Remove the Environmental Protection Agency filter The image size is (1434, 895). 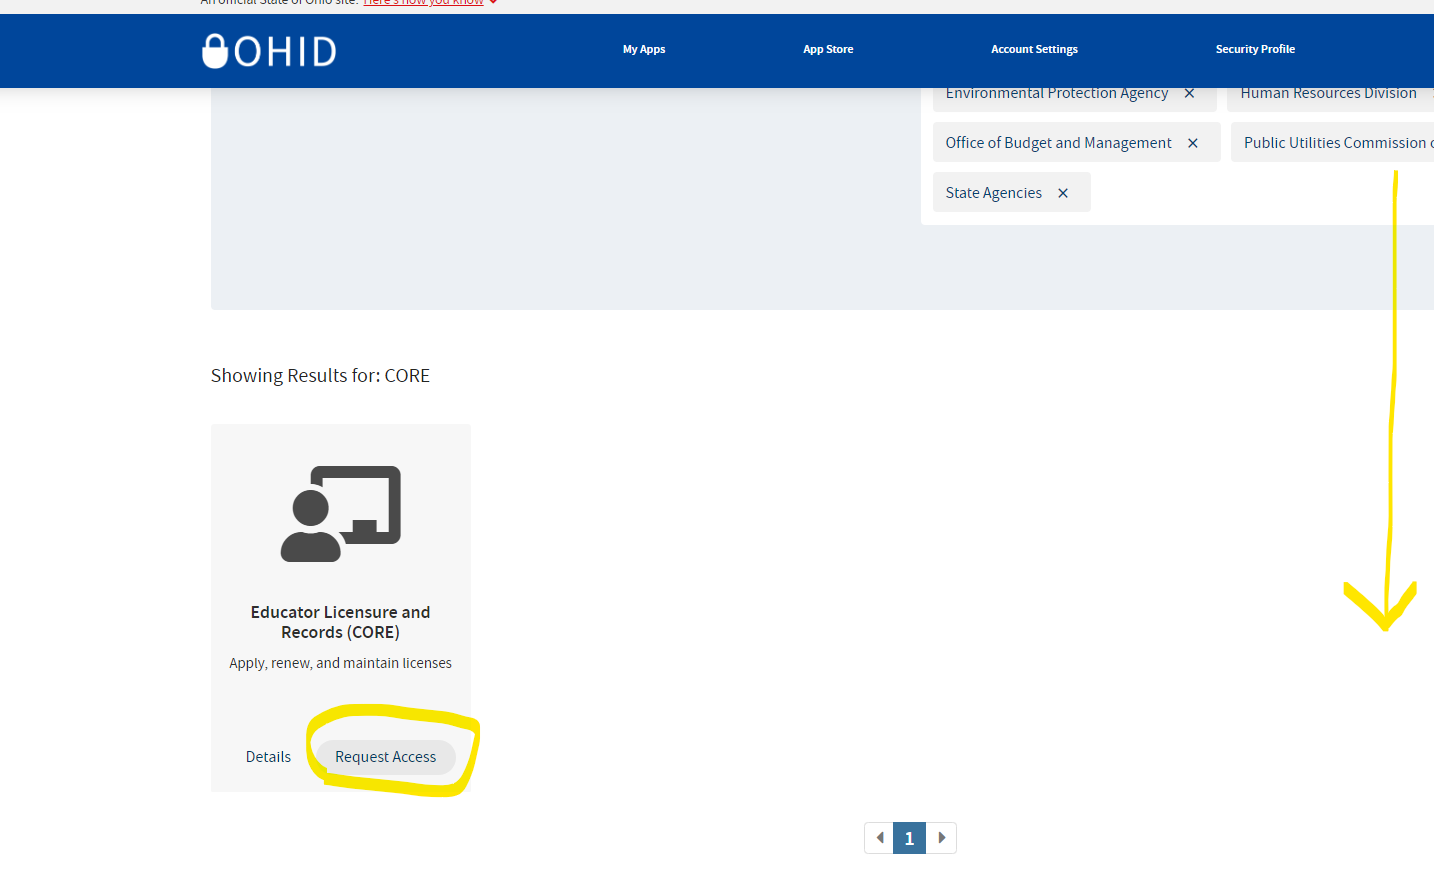point(1189,92)
